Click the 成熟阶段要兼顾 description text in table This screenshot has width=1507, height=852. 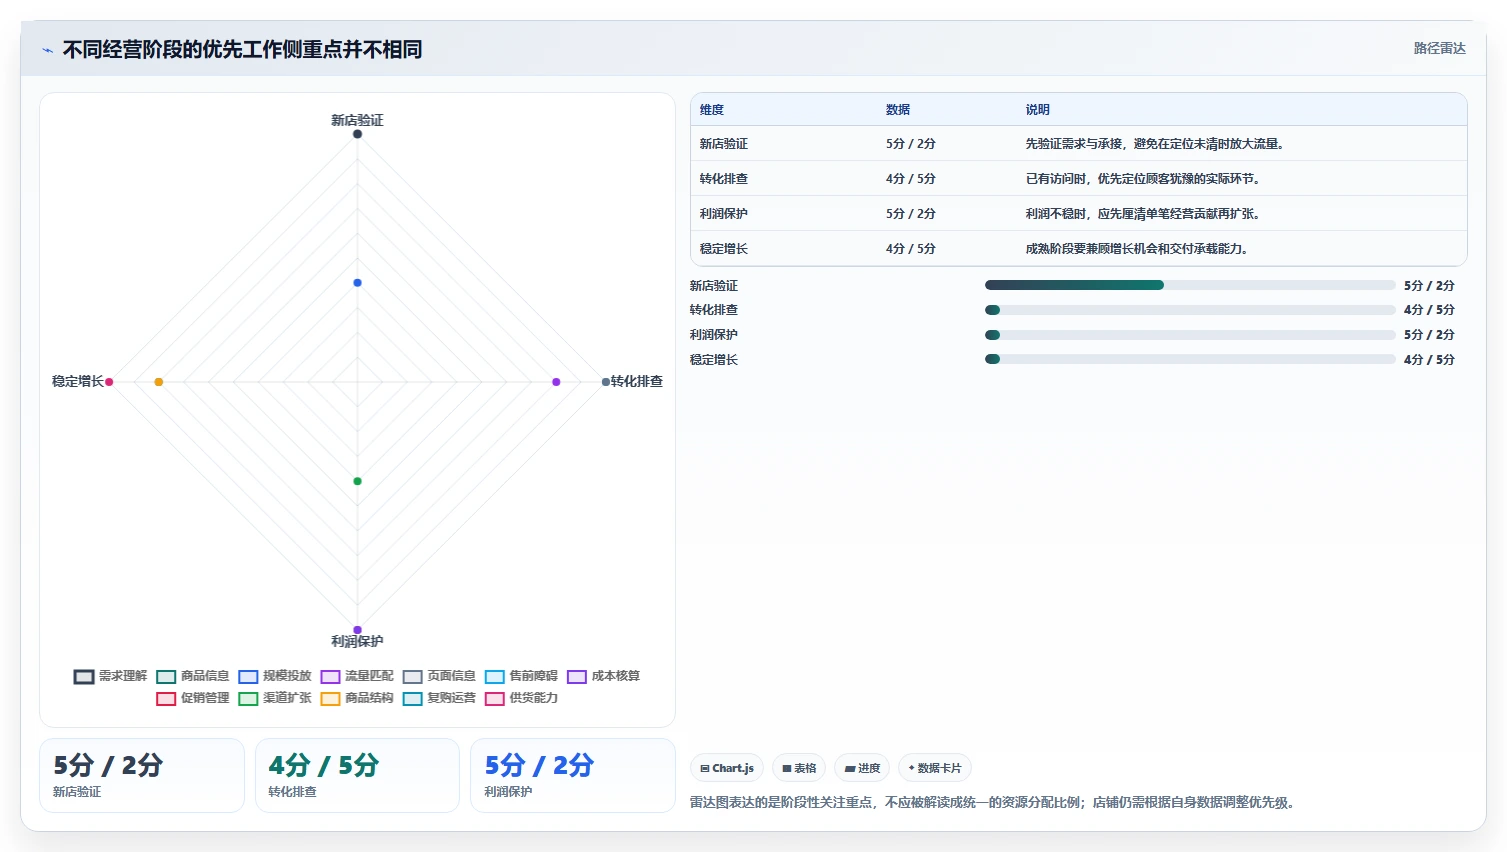click(1137, 249)
